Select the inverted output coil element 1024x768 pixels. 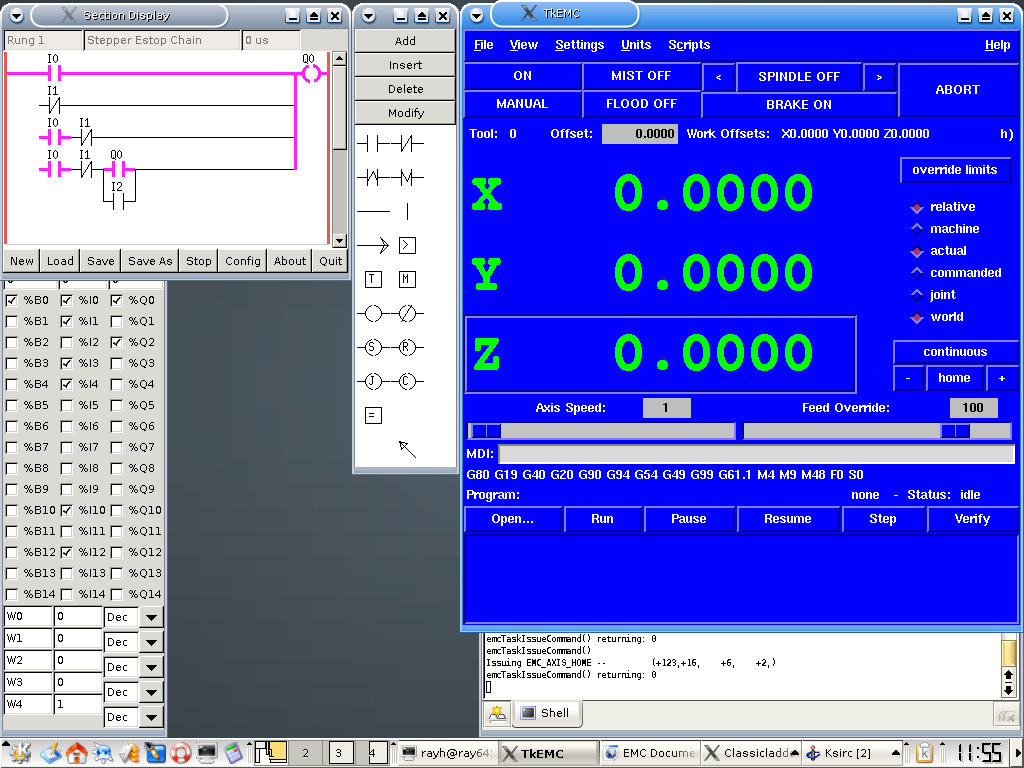pyautogui.click(x=407, y=313)
